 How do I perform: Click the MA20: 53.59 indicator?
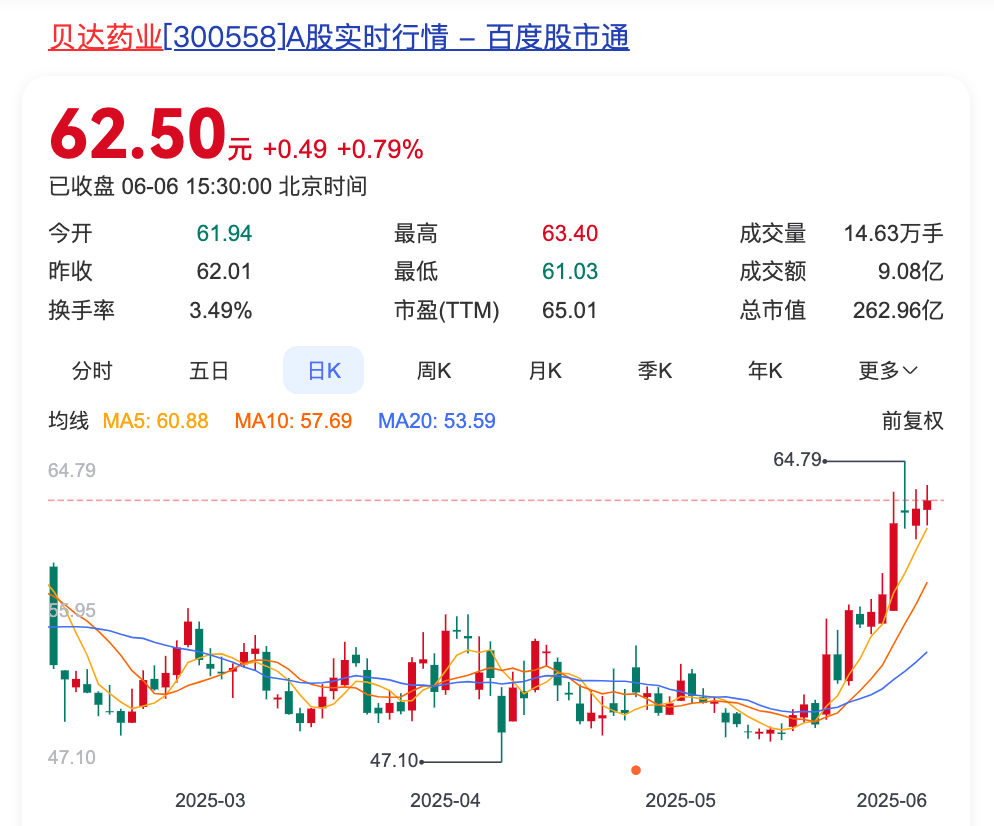pos(437,421)
